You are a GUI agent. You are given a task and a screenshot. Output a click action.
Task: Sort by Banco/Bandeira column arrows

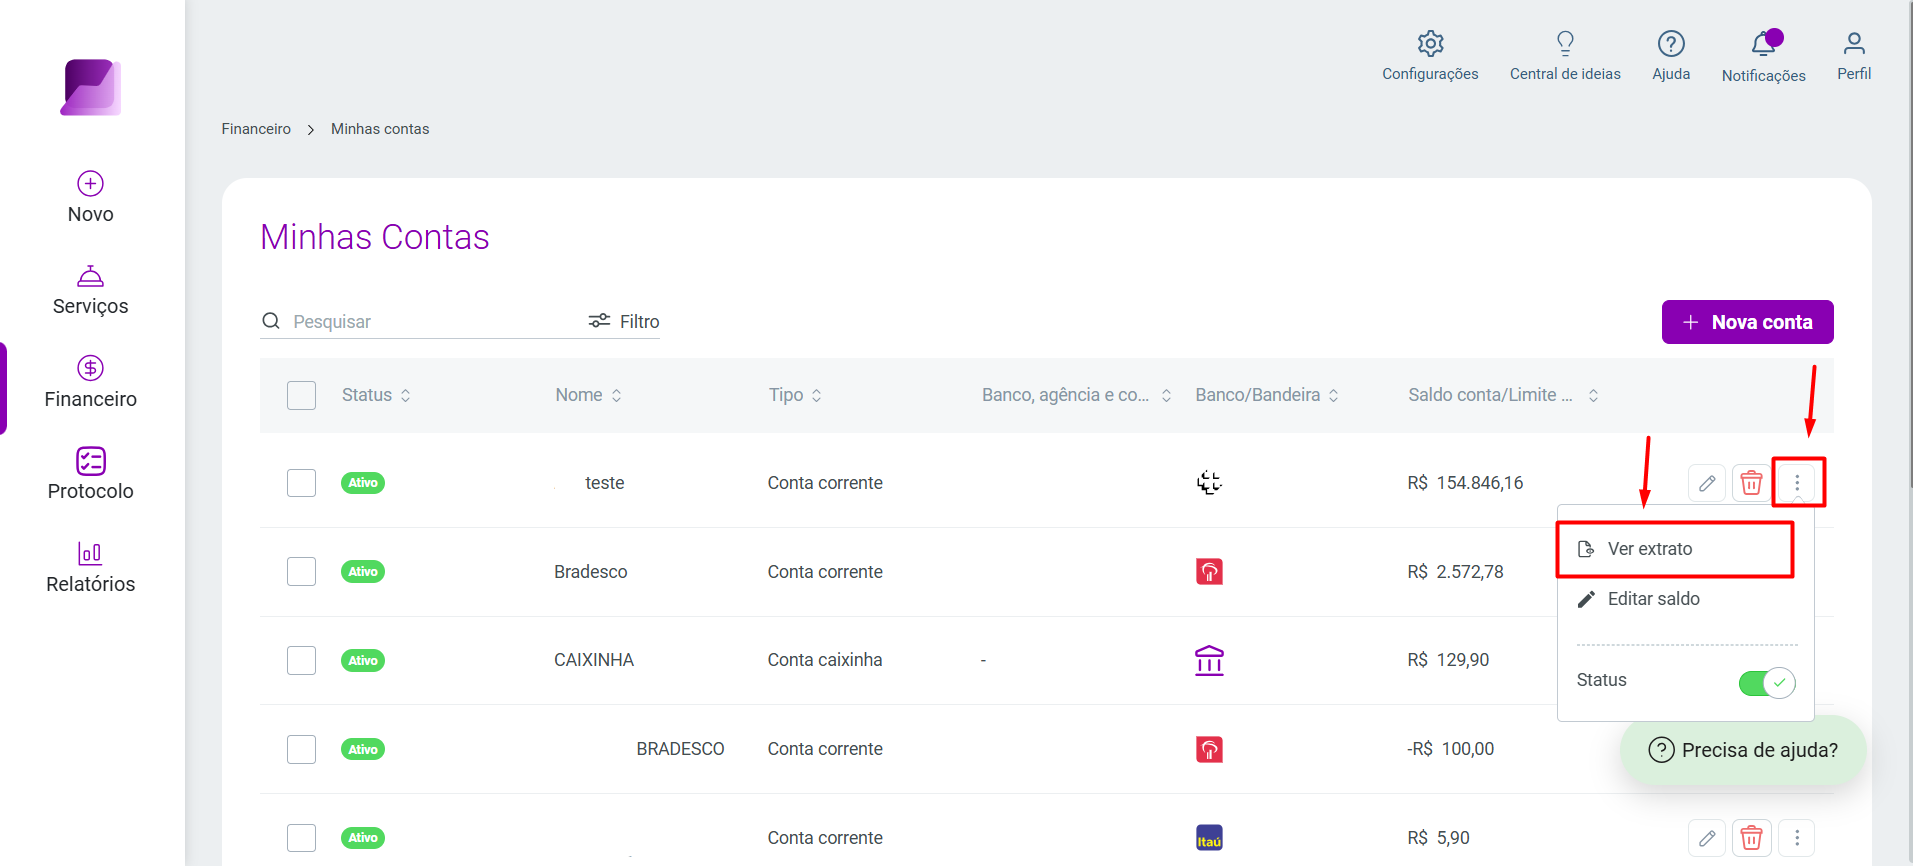(1333, 395)
